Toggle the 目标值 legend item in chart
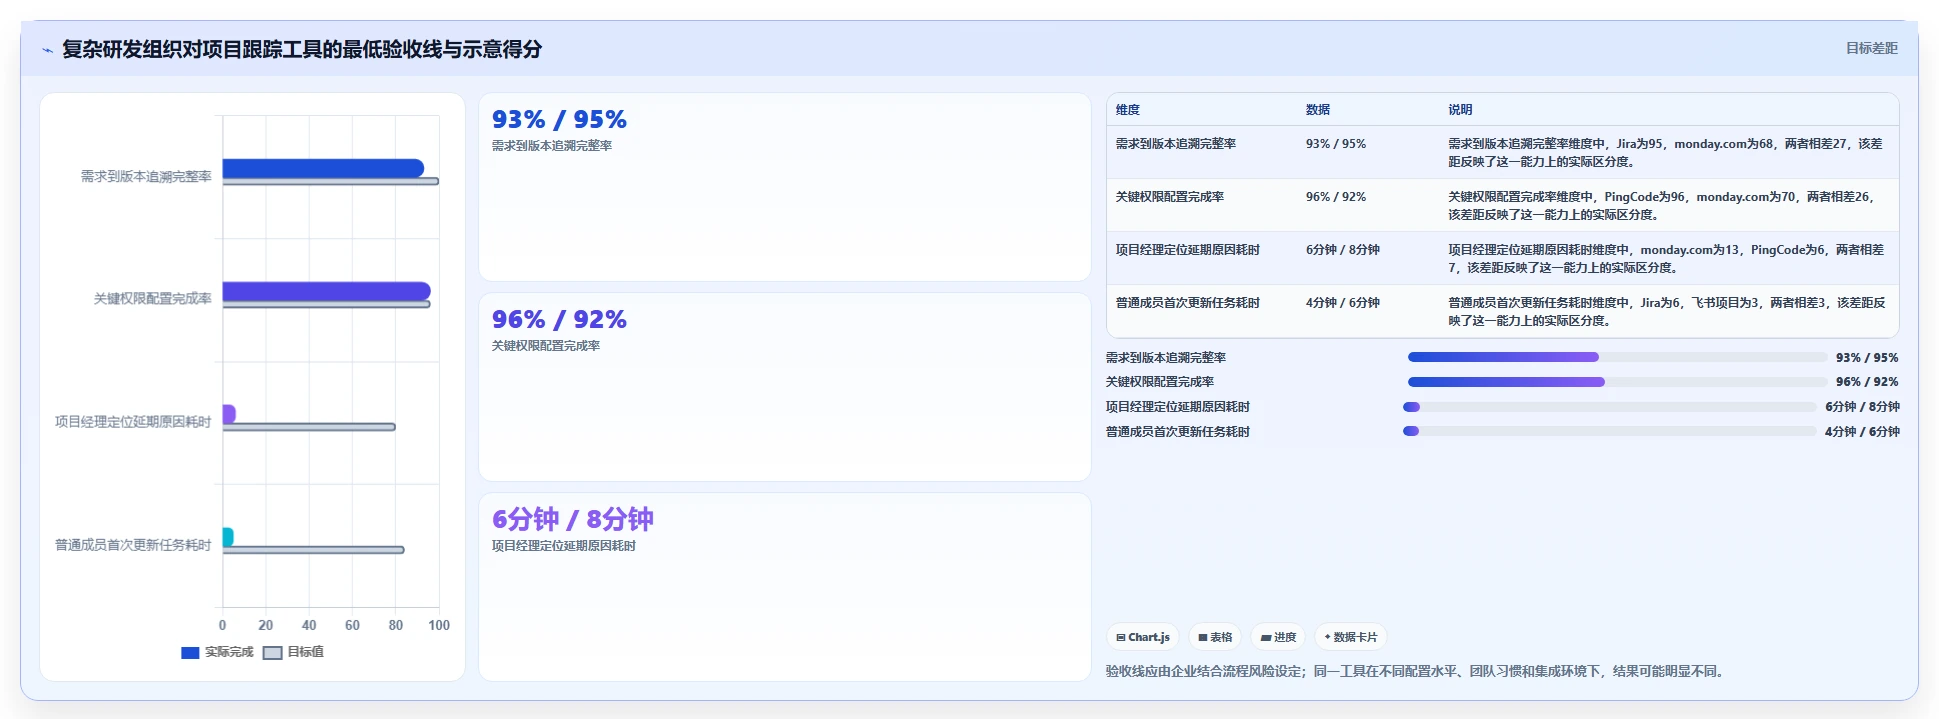The width and height of the screenshot is (1939, 719). [x=293, y=652]
